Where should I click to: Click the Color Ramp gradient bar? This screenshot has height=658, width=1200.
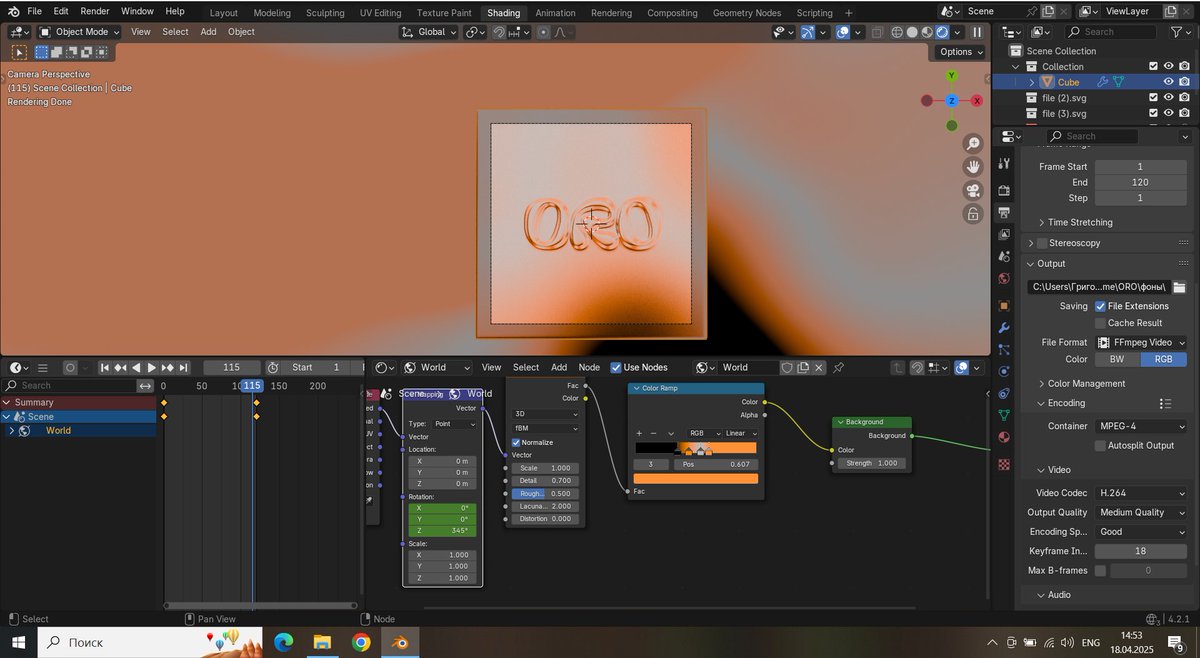[x=696, y=448]
